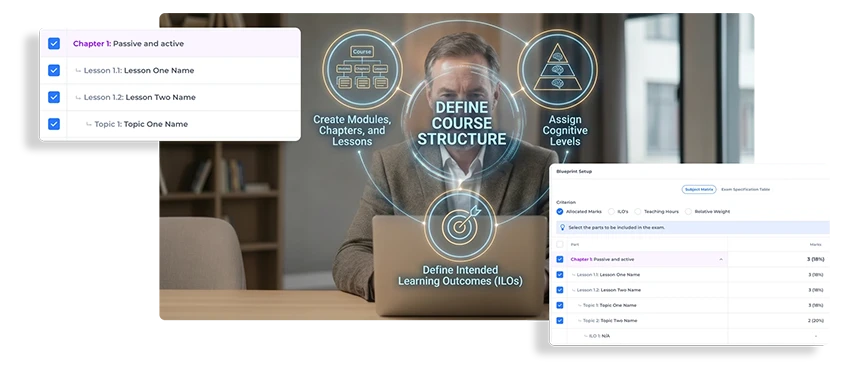Click the DEFINE COURSE STRUCTURE heading
The image size is (850, 371).
pos(461,123)
